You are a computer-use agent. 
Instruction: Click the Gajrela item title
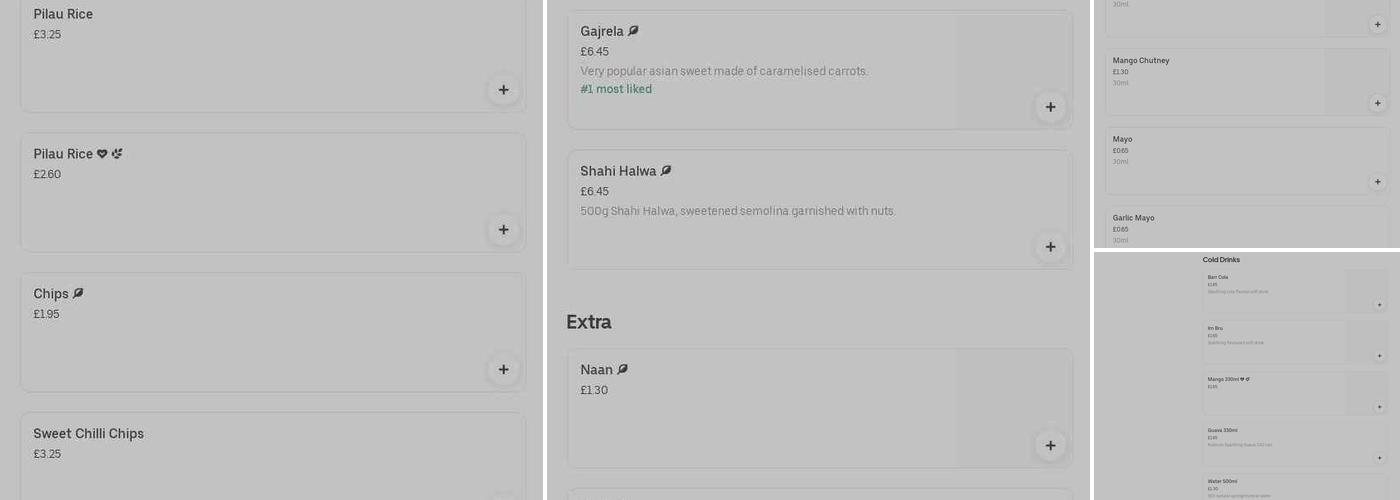tap(601, 32)
